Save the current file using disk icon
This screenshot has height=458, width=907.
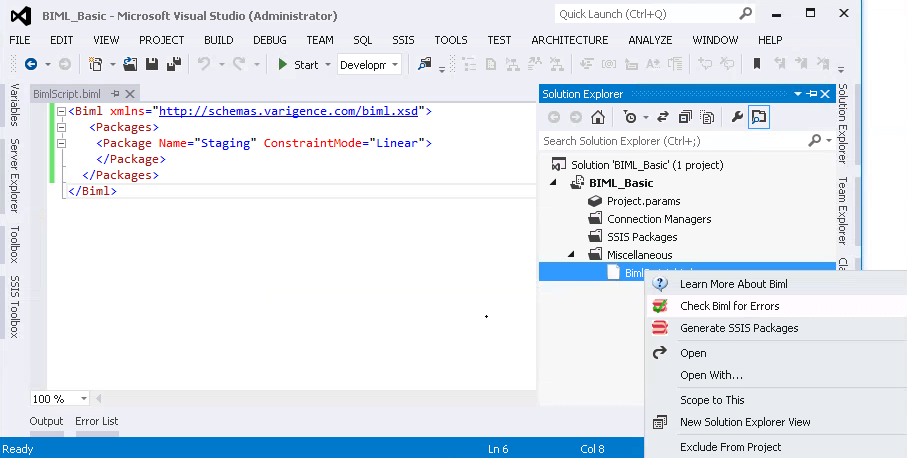point(152,64)
